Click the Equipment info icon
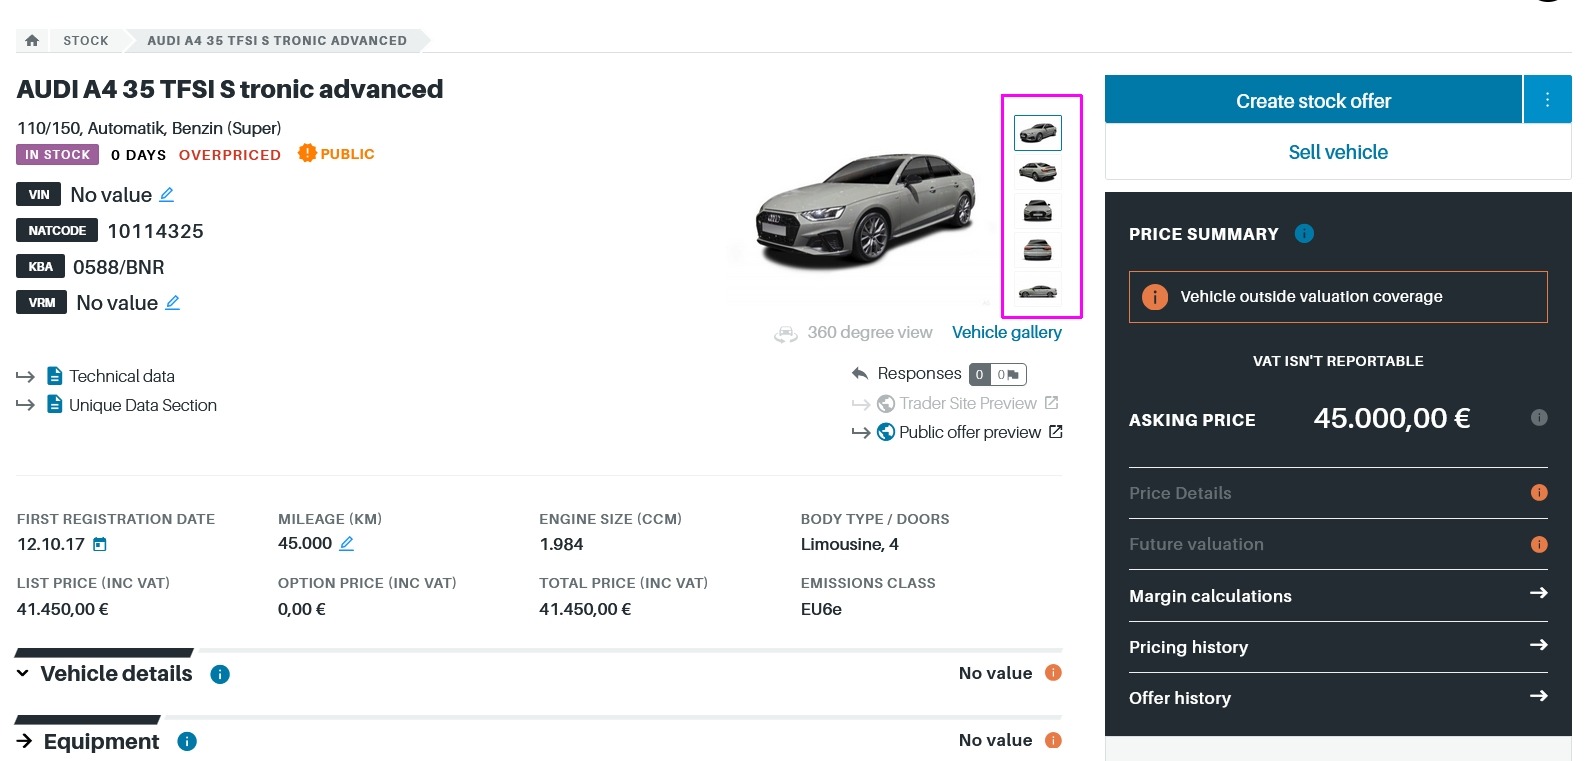This screenshot has height=761, width=1589. point(187,741)
